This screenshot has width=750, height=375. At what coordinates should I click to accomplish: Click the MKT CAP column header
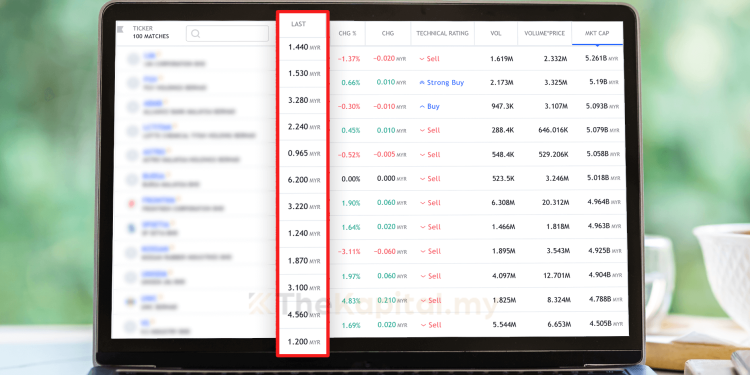(597, 33)
